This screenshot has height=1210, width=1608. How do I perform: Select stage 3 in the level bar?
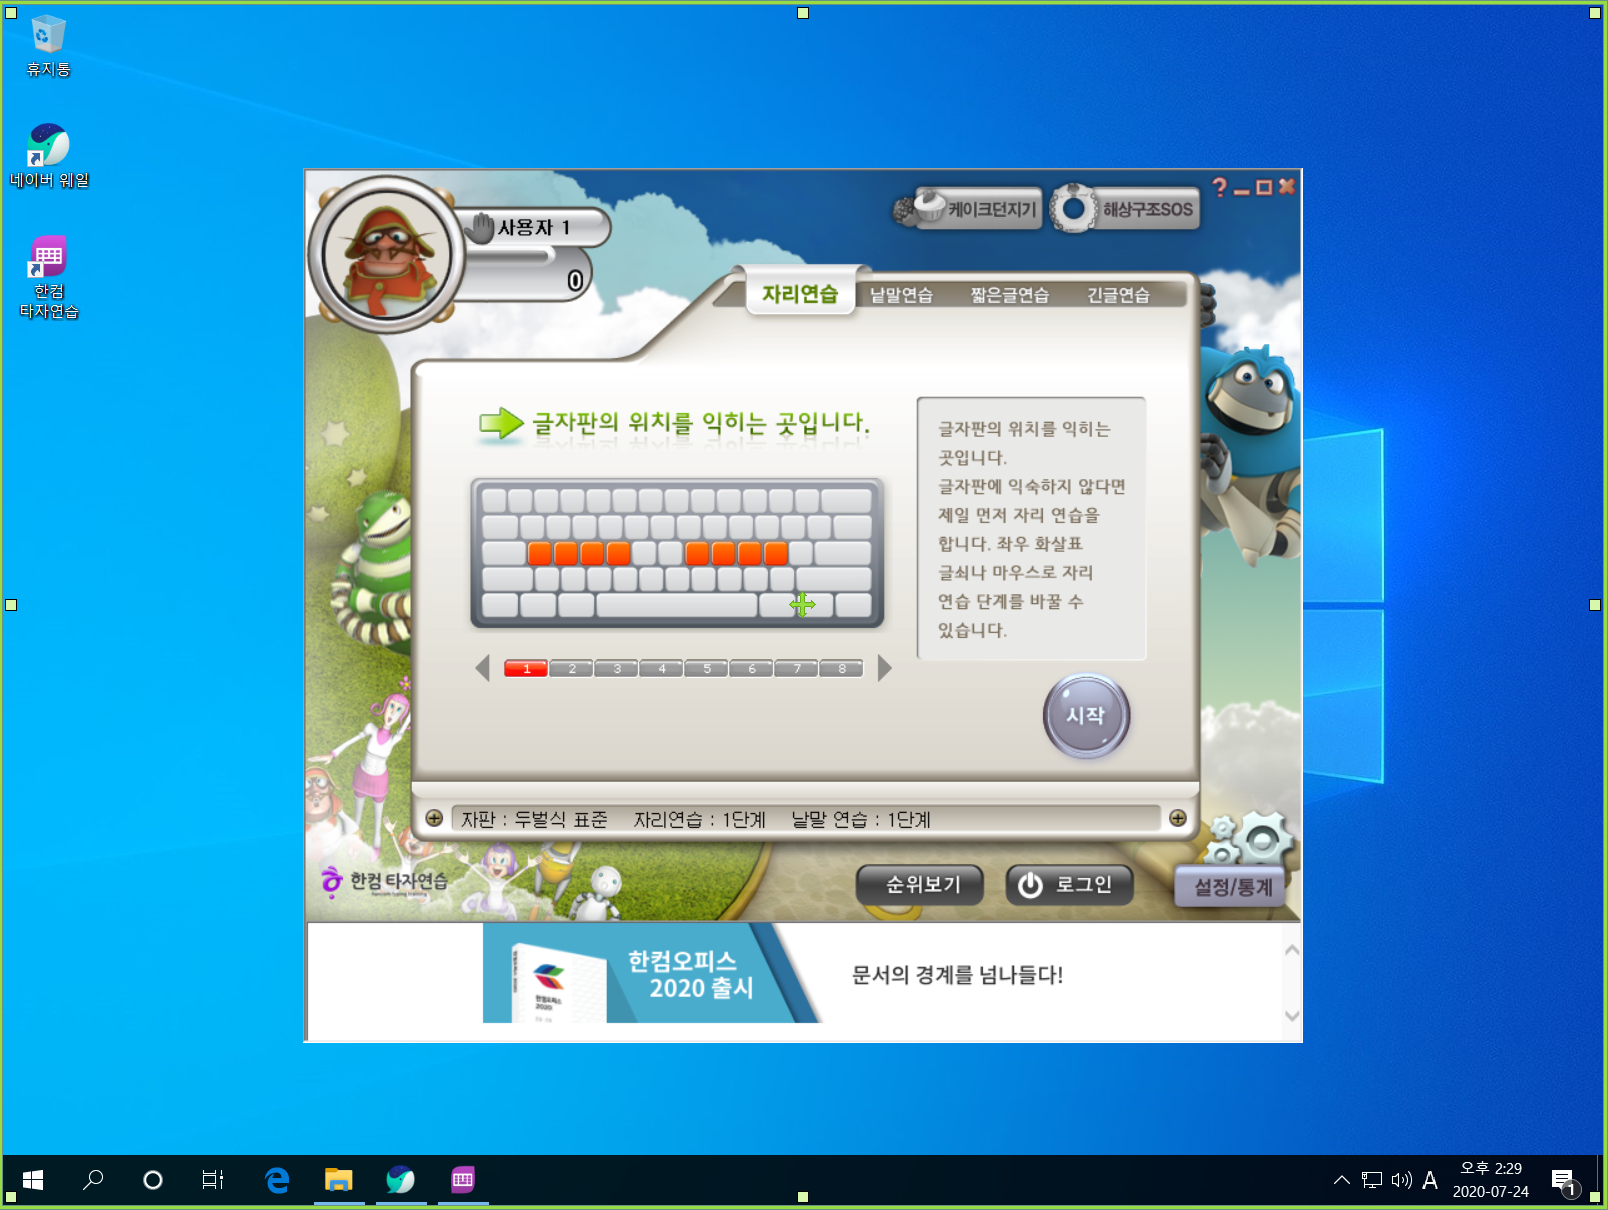pos(617,669)
